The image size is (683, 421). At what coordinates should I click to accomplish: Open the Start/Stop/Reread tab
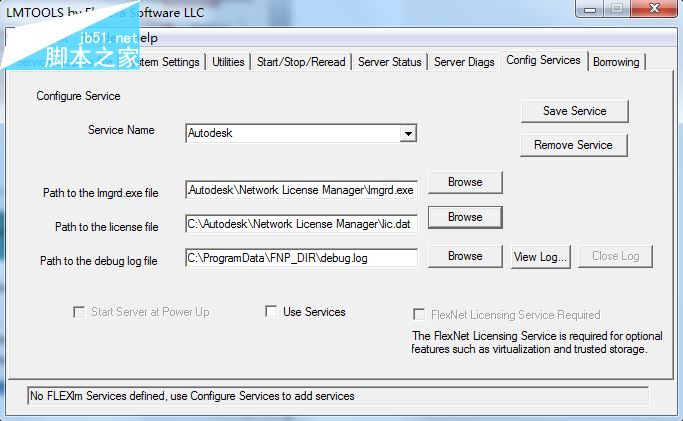[301, 62]
